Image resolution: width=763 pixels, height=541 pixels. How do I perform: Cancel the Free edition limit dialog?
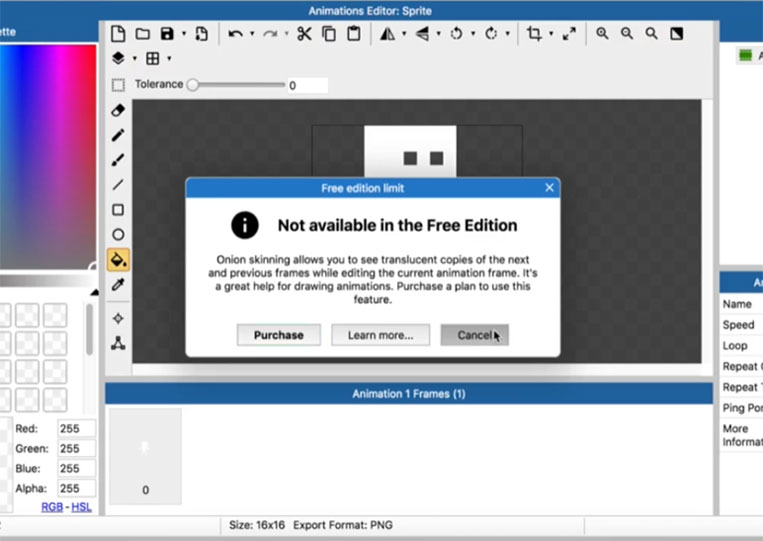click(x=474, y=335)
